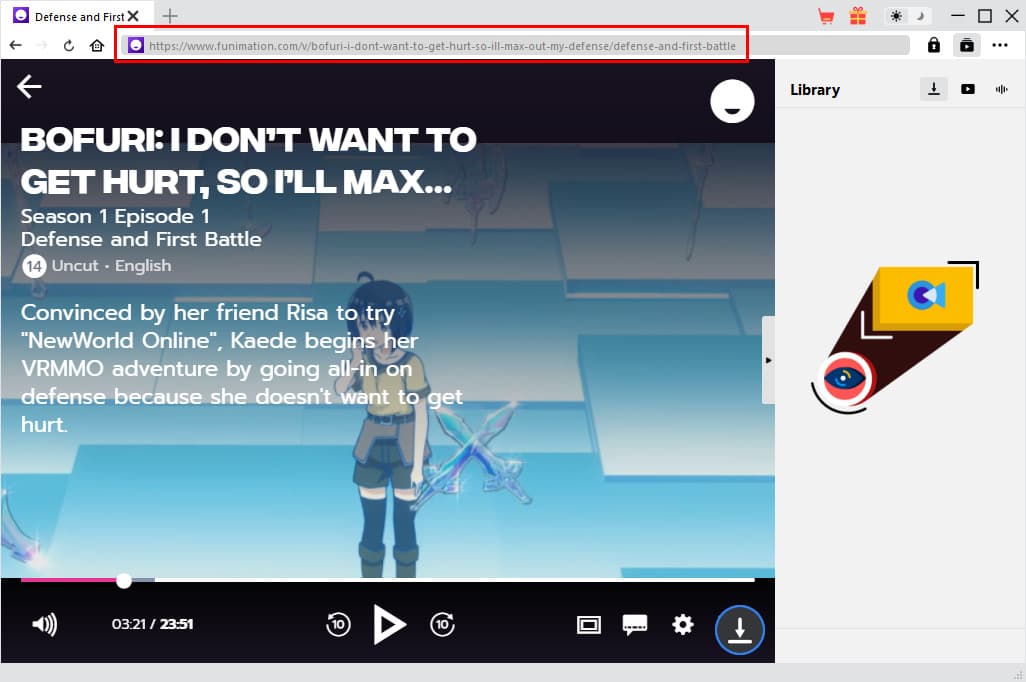
Task: Open the three-dot browser menu
Action: 1000,45
